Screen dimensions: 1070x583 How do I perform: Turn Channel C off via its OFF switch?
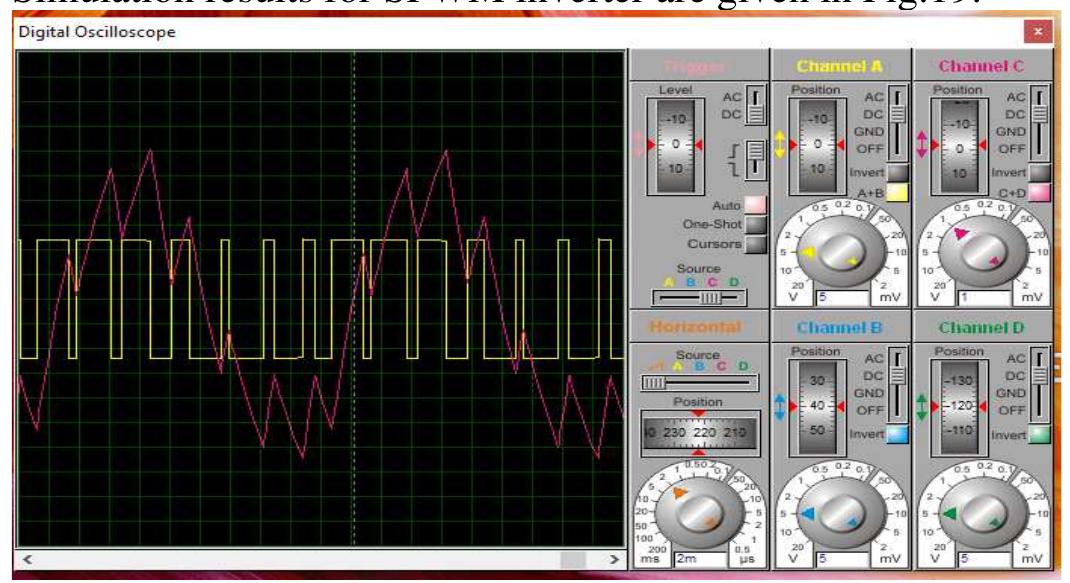(1040, 150)
